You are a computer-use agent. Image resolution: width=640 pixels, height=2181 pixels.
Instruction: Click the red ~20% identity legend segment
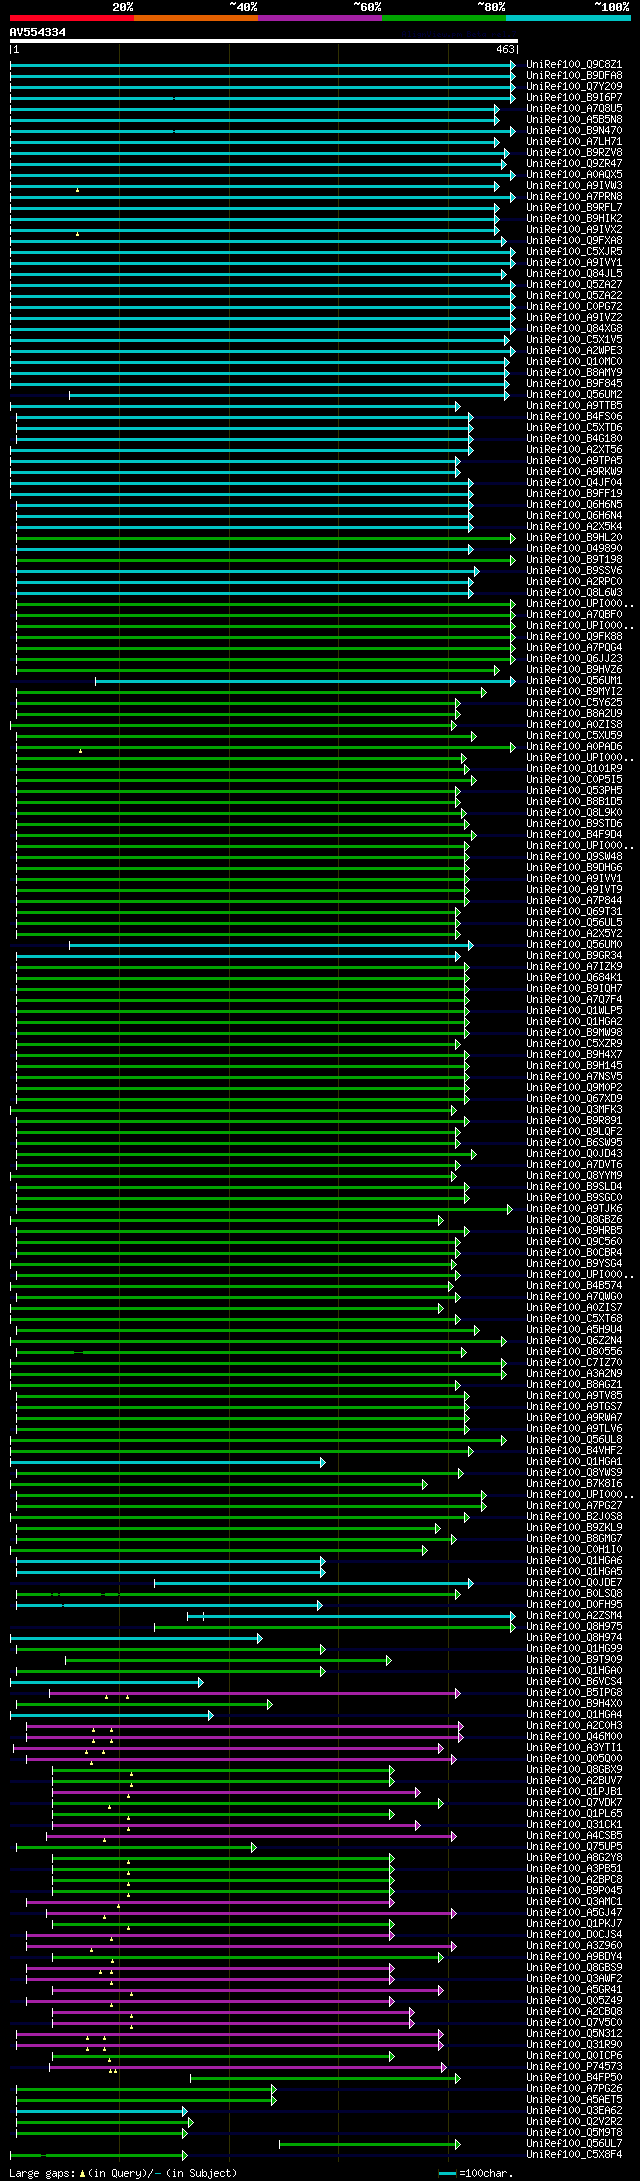point(72,18)
